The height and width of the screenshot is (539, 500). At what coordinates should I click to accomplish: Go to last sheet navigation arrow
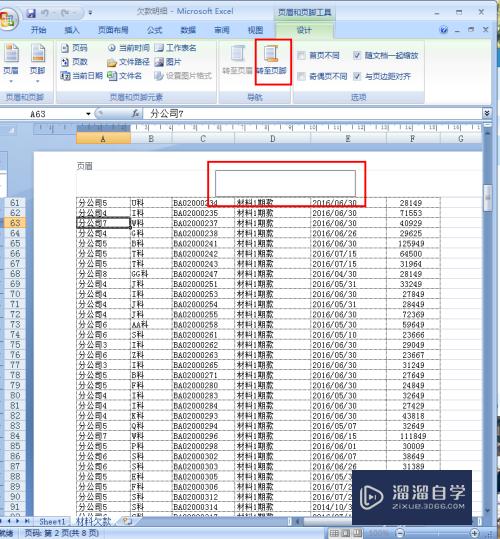click(27, 521)
